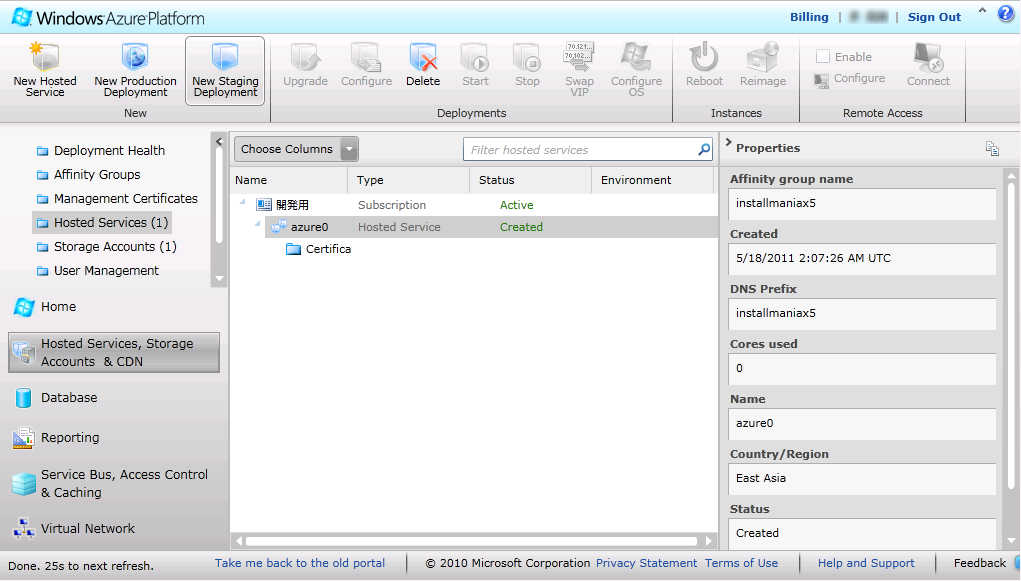Image resolution: width=1021 pixels, height=581 pixels.
Task: Open the Database section
Action: tap(55, 398)
